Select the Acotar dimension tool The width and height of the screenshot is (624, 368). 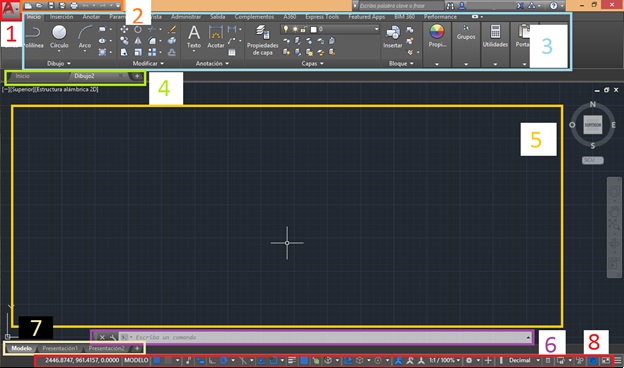coord(216,37)
